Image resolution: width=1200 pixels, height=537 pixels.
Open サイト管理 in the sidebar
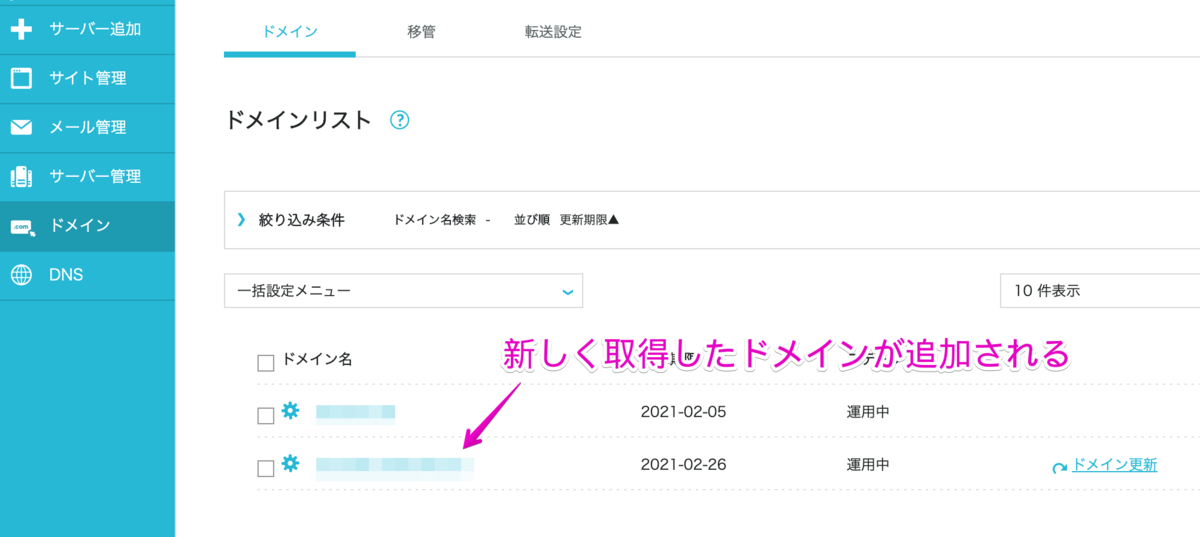pos(87,78)
